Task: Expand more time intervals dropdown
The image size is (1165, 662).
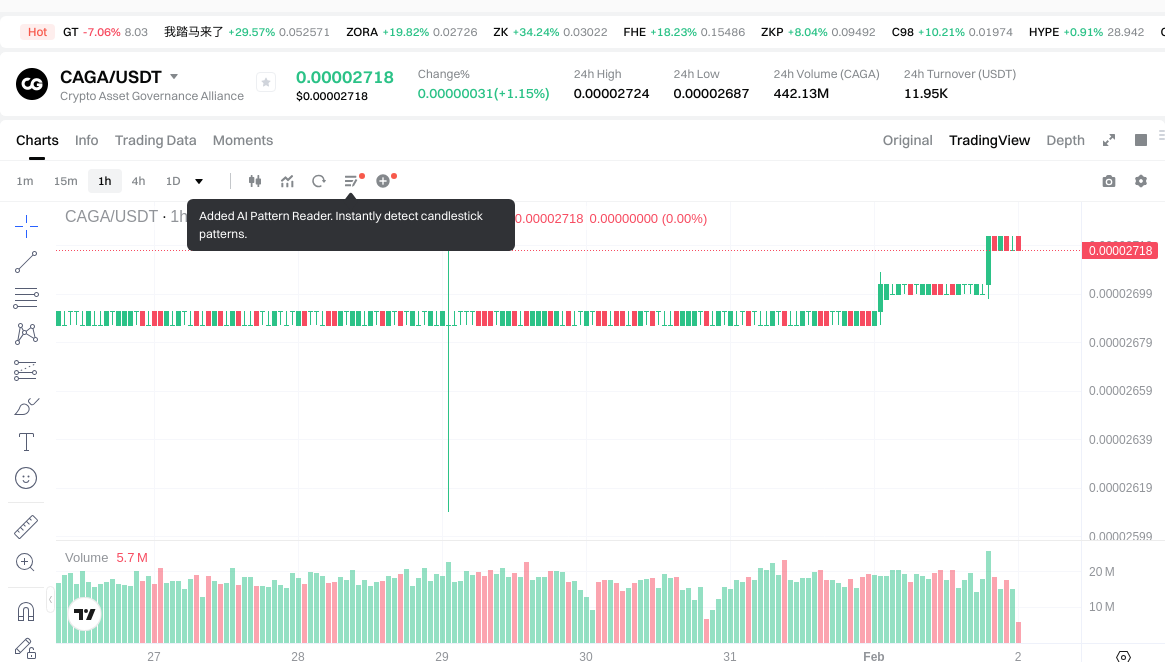Action: click(x=199, y=181)
